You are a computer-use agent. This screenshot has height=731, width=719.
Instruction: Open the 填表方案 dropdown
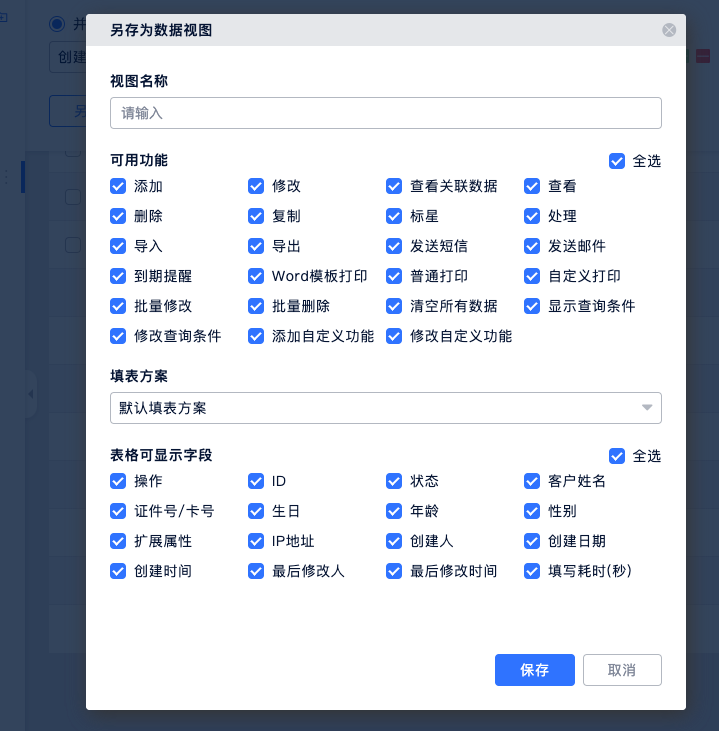click(x=385, y=408)
